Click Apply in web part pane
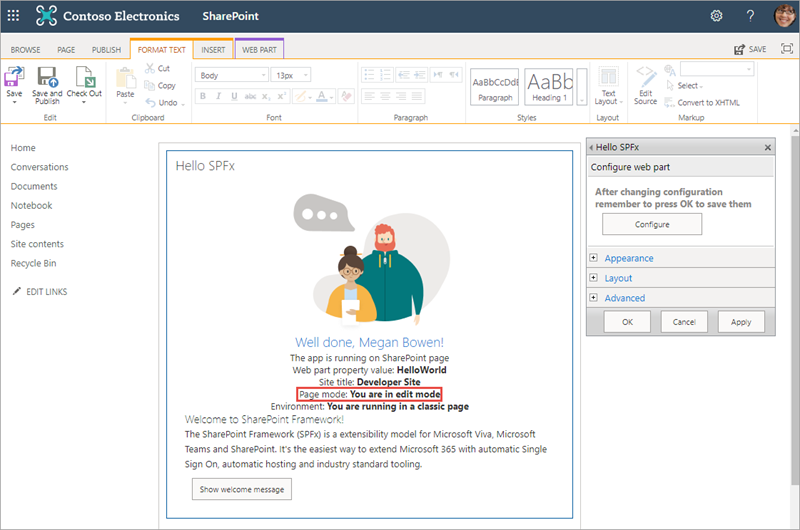This screenshot has height=530, width=800. tap(741, 322)
